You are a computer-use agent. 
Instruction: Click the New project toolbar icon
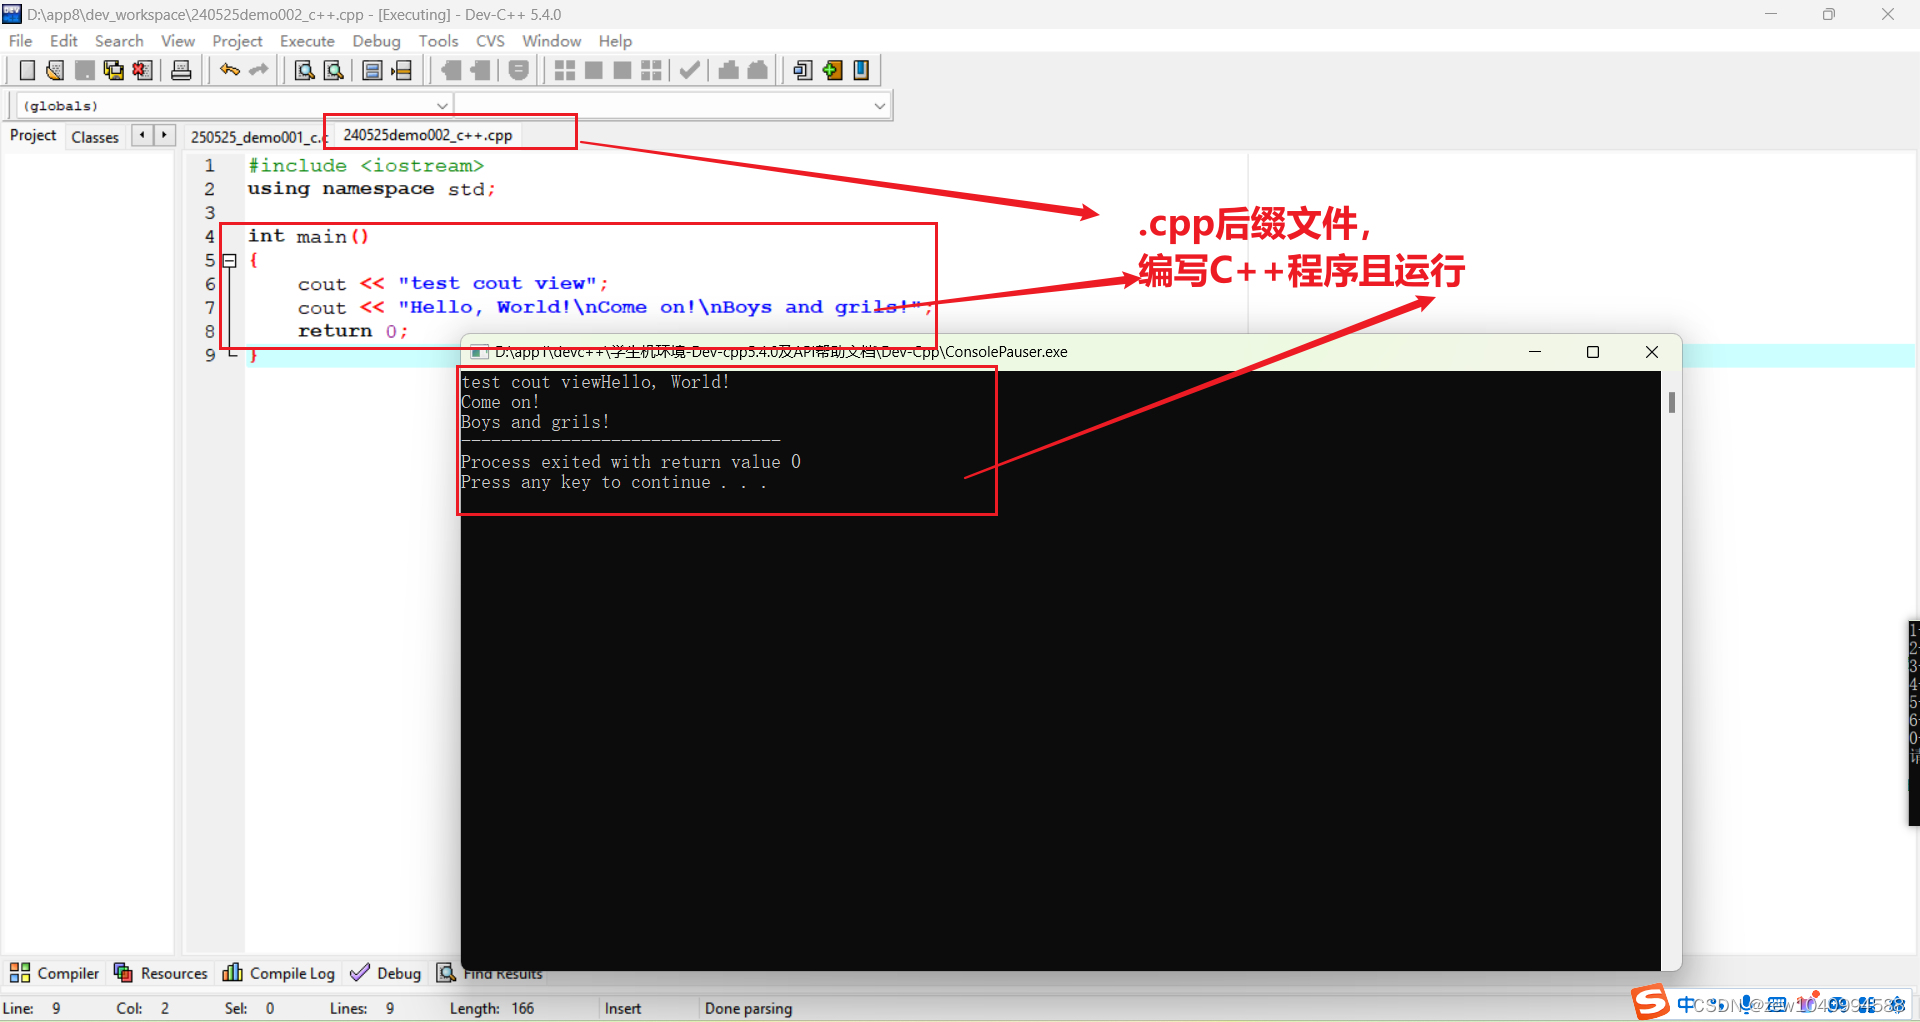[802, 70]
